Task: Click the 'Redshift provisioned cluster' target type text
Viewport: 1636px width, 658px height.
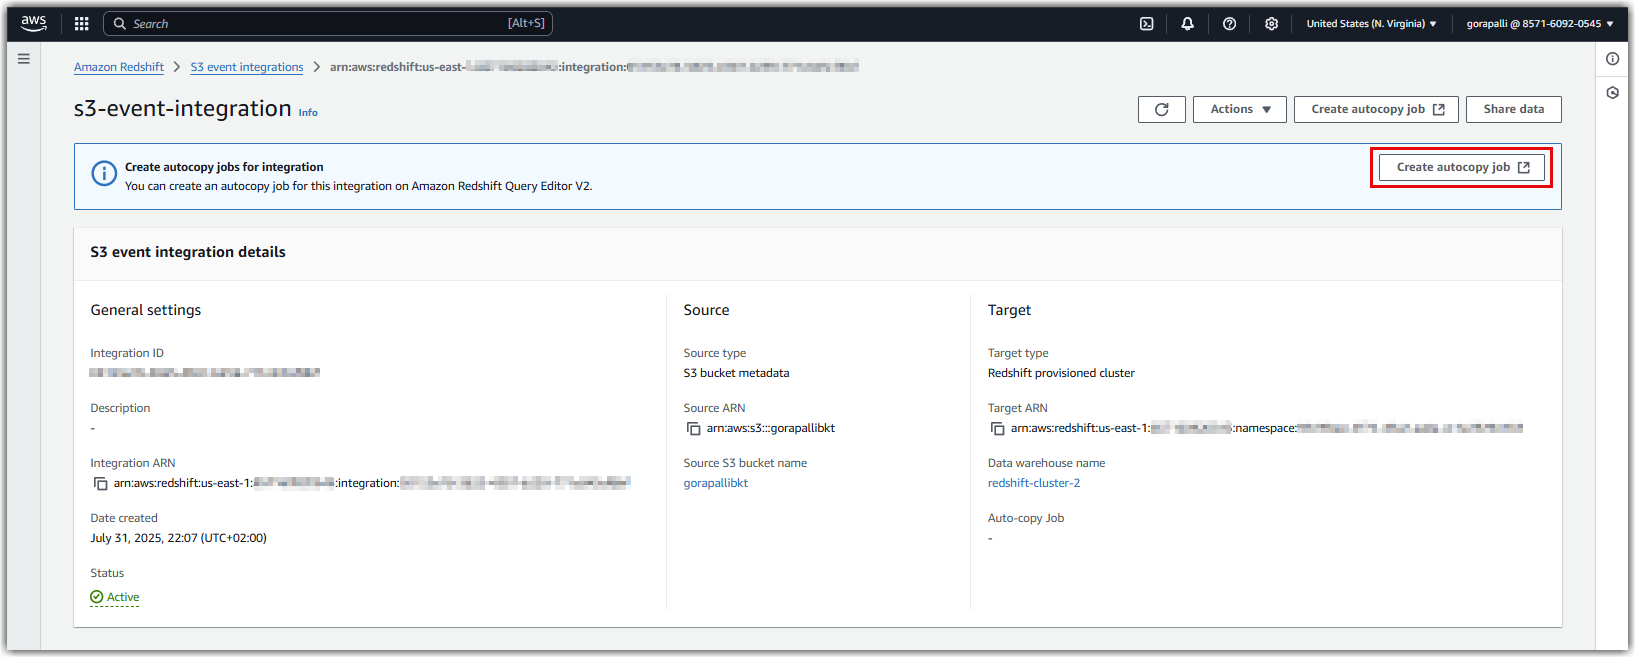Action: click(x=1061, y=373)
